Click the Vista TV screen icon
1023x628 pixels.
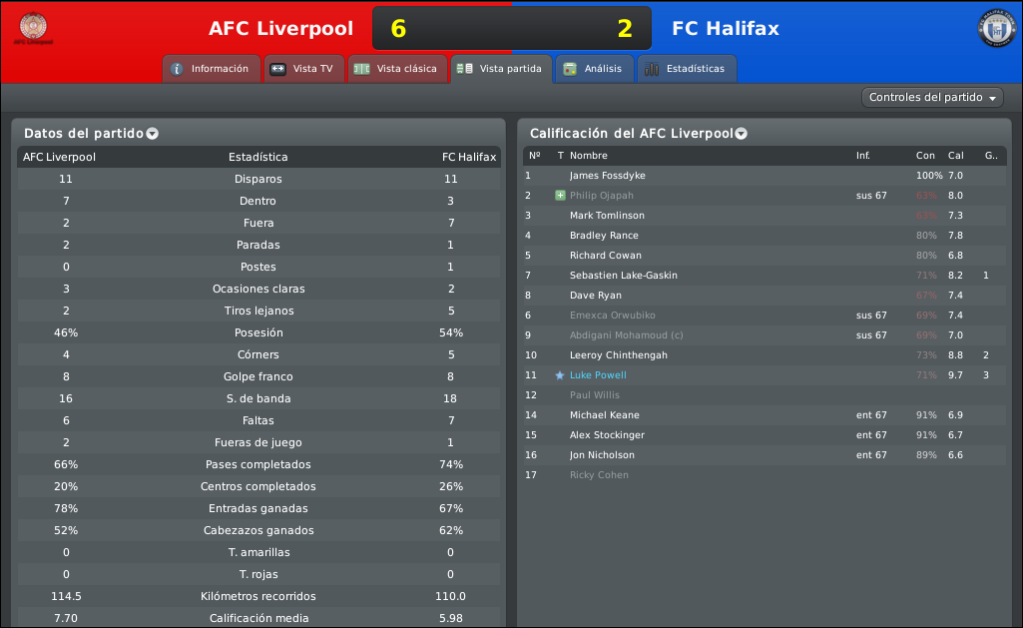[x=278, y=69]
